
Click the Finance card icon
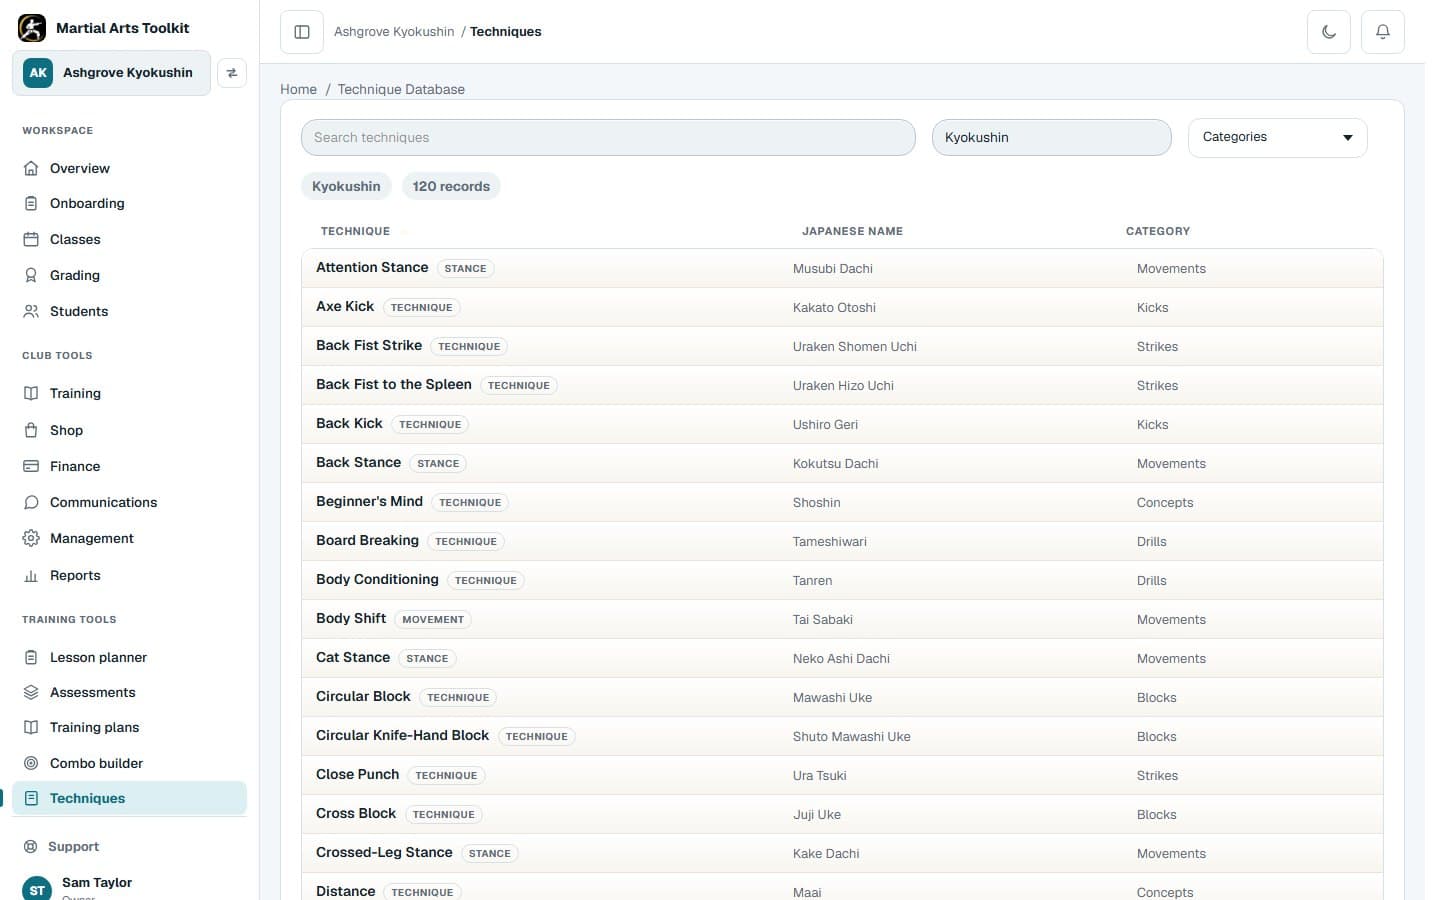click(x=31, y=466)
